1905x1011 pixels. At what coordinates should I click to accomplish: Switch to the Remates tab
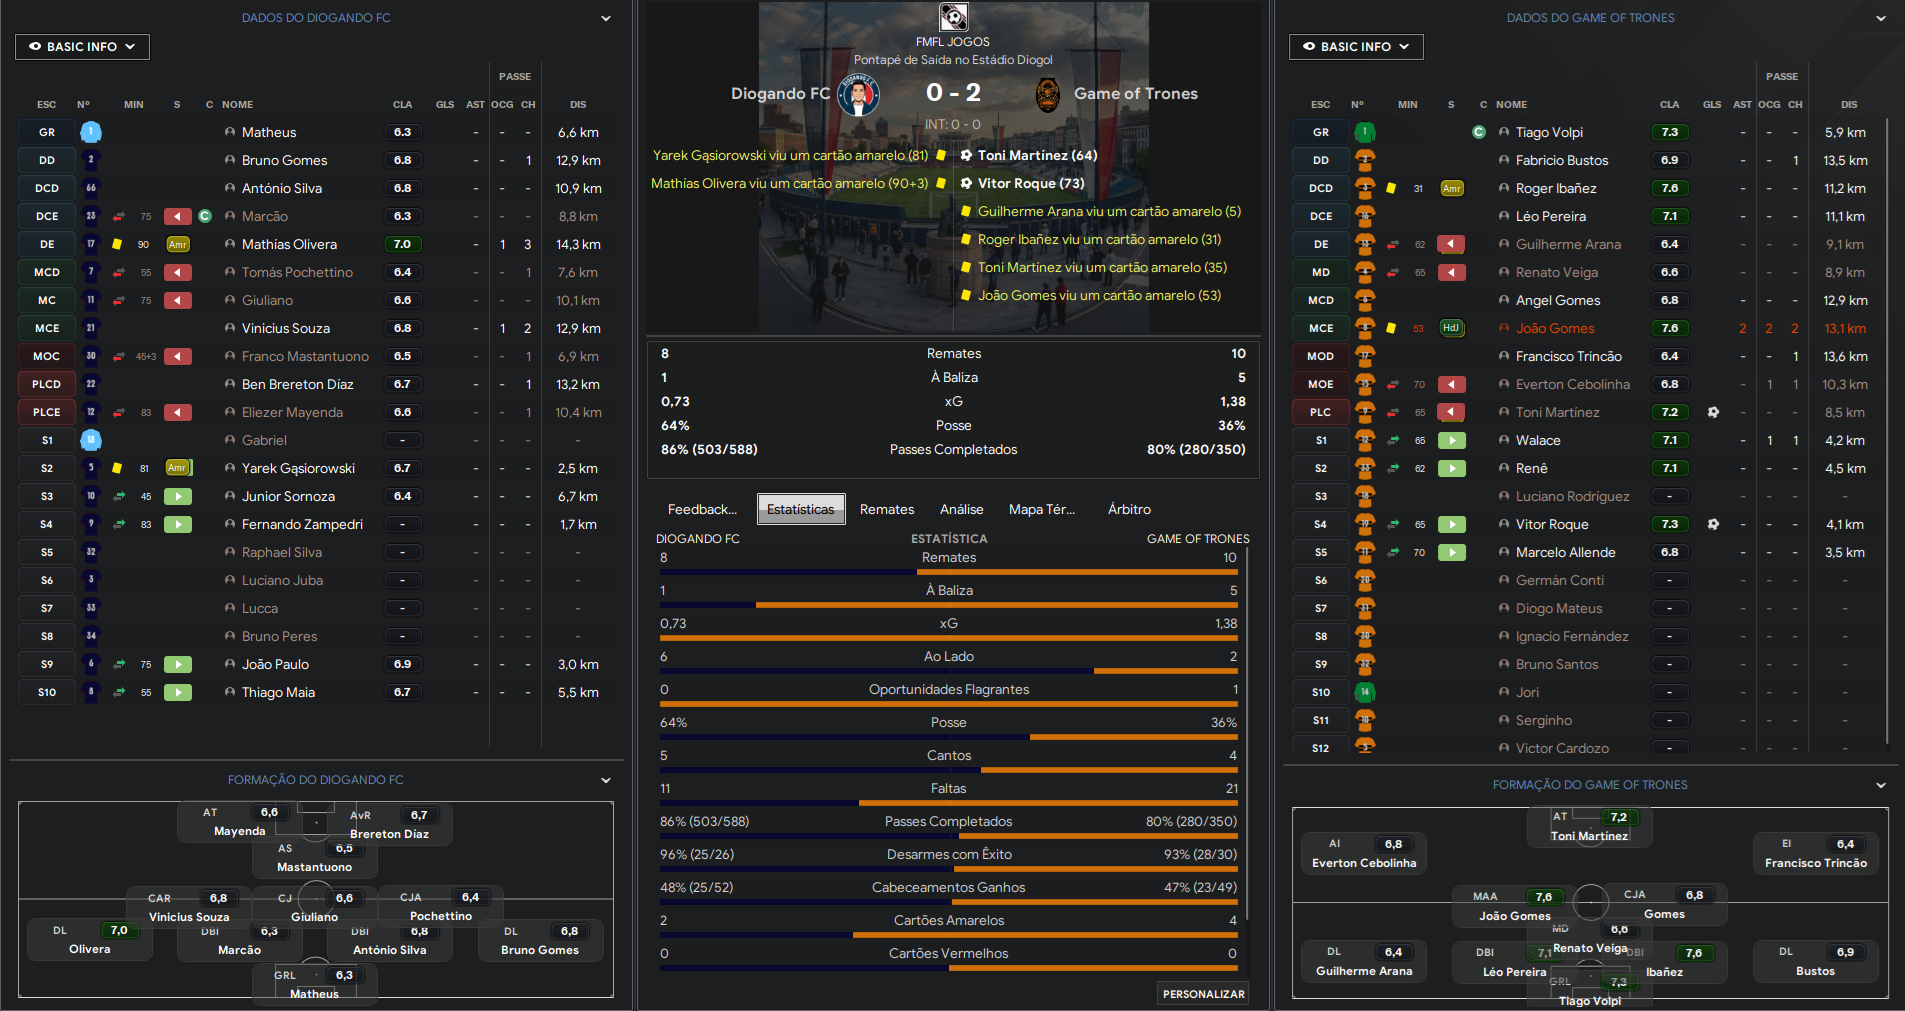[886, 509]
